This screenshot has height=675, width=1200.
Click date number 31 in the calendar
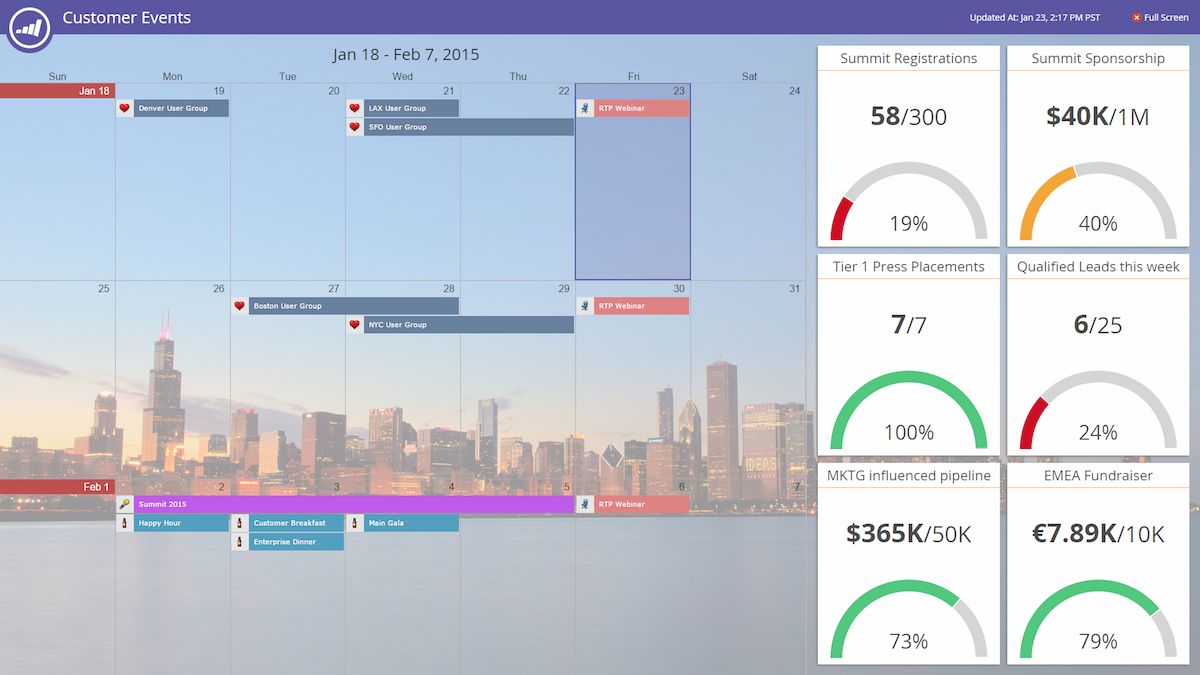[x=795, y=289]
